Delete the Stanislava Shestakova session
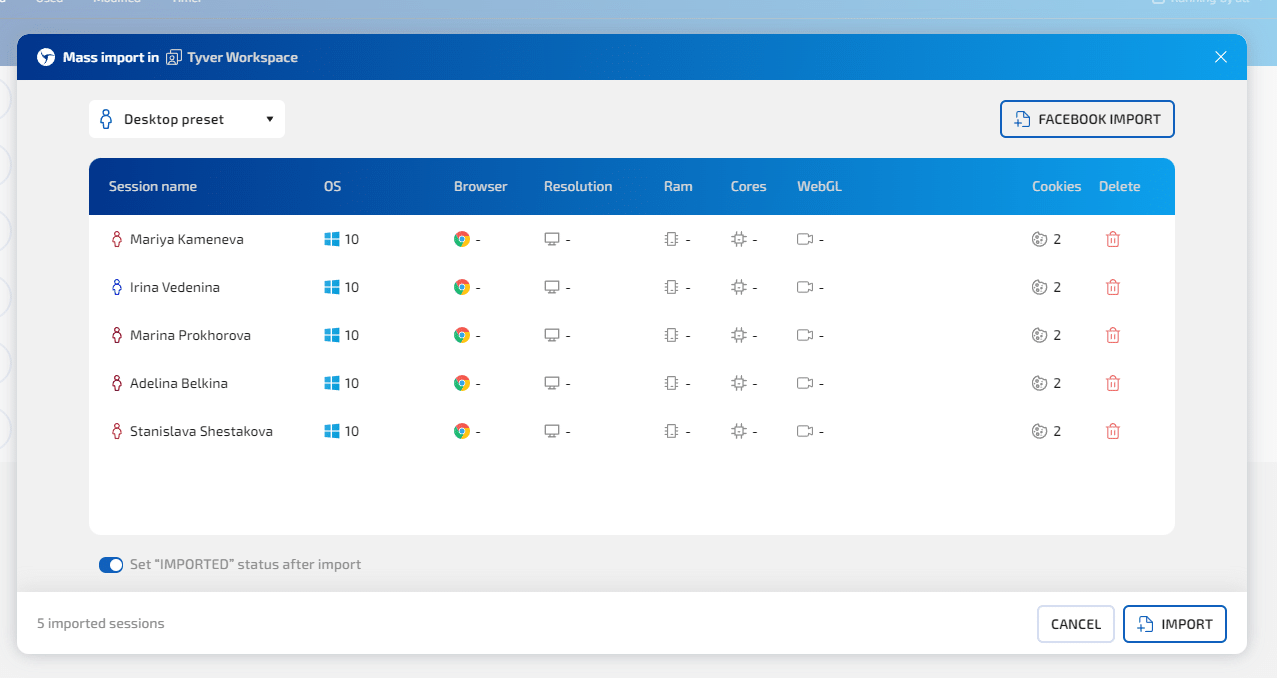 [x=1113, y=431]
